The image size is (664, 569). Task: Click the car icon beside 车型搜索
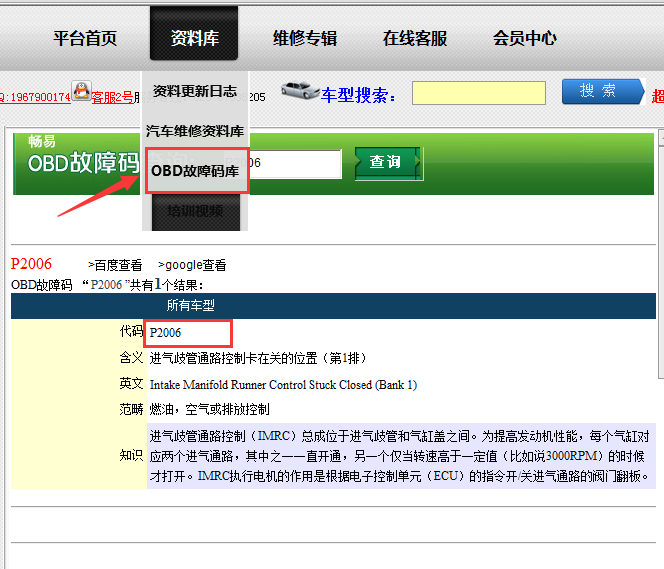300,90
